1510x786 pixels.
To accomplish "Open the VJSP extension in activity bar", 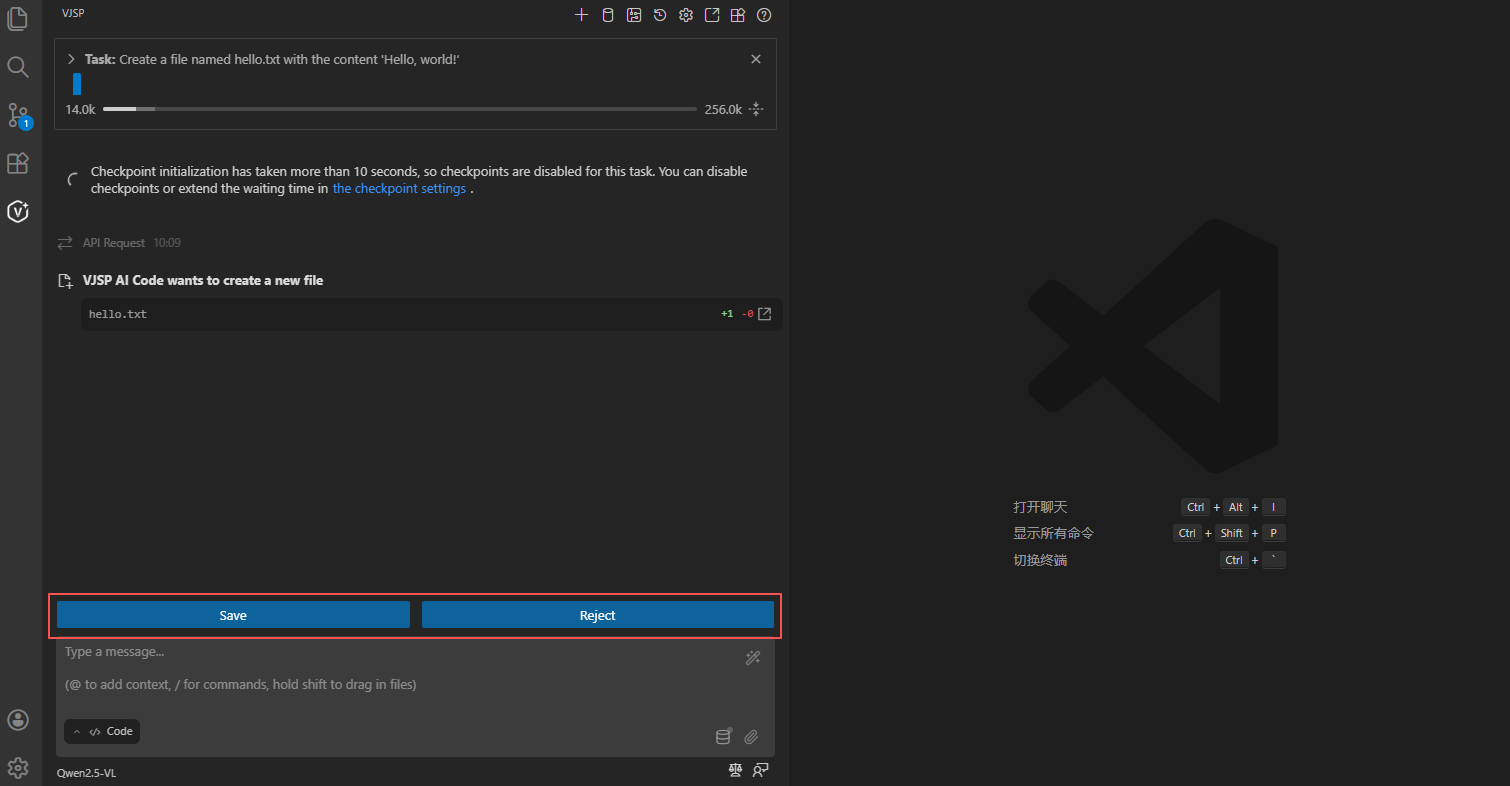I will coord(18,211).
